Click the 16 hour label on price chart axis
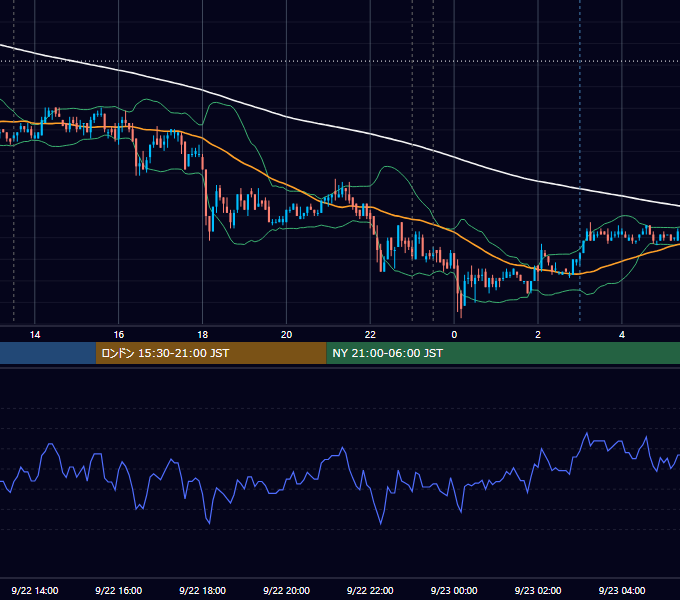 119,335
